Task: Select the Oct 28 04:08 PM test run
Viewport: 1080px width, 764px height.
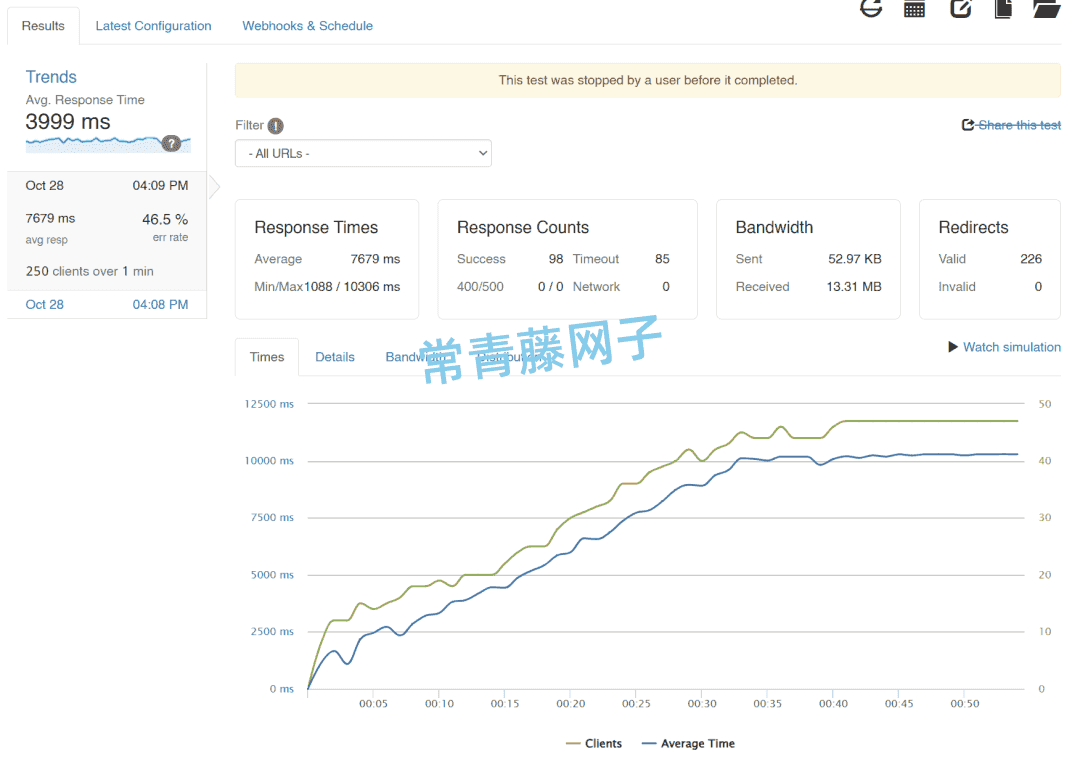Action: point(107,304)
